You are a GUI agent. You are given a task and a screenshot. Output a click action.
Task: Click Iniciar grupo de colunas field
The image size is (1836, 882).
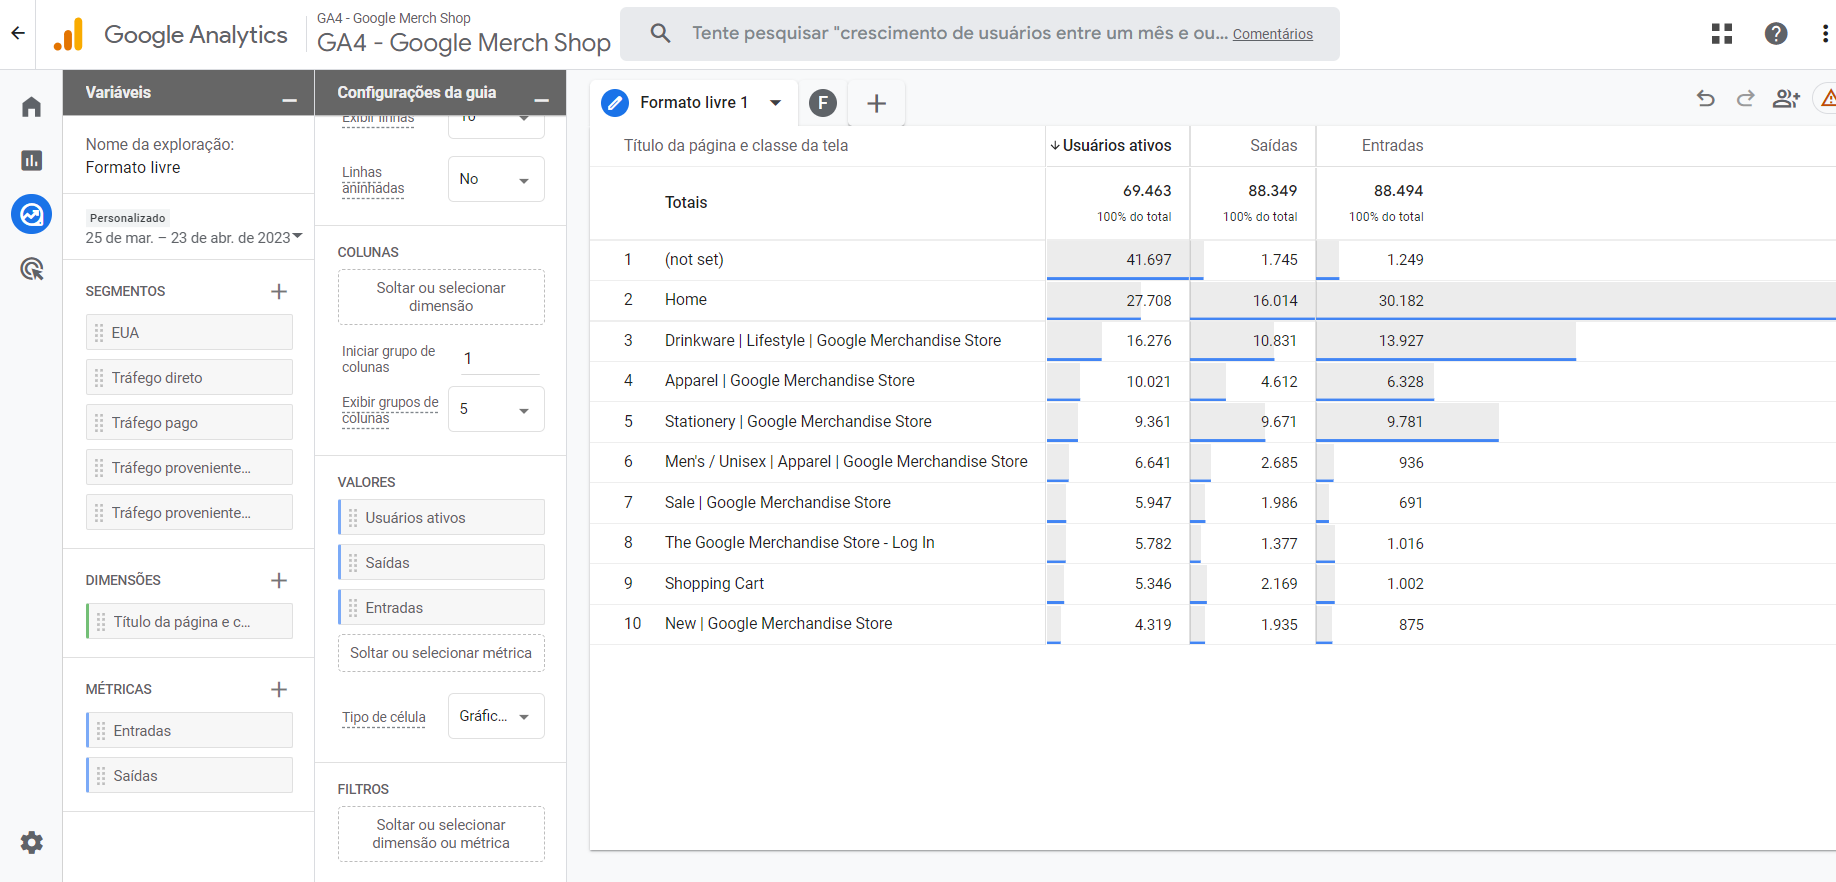500,358
